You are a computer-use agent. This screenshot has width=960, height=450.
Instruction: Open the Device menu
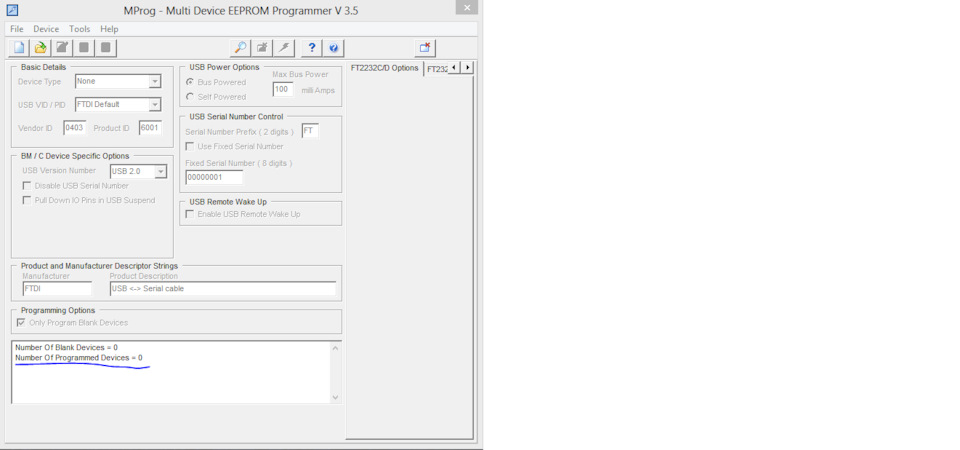pos(46,29)
